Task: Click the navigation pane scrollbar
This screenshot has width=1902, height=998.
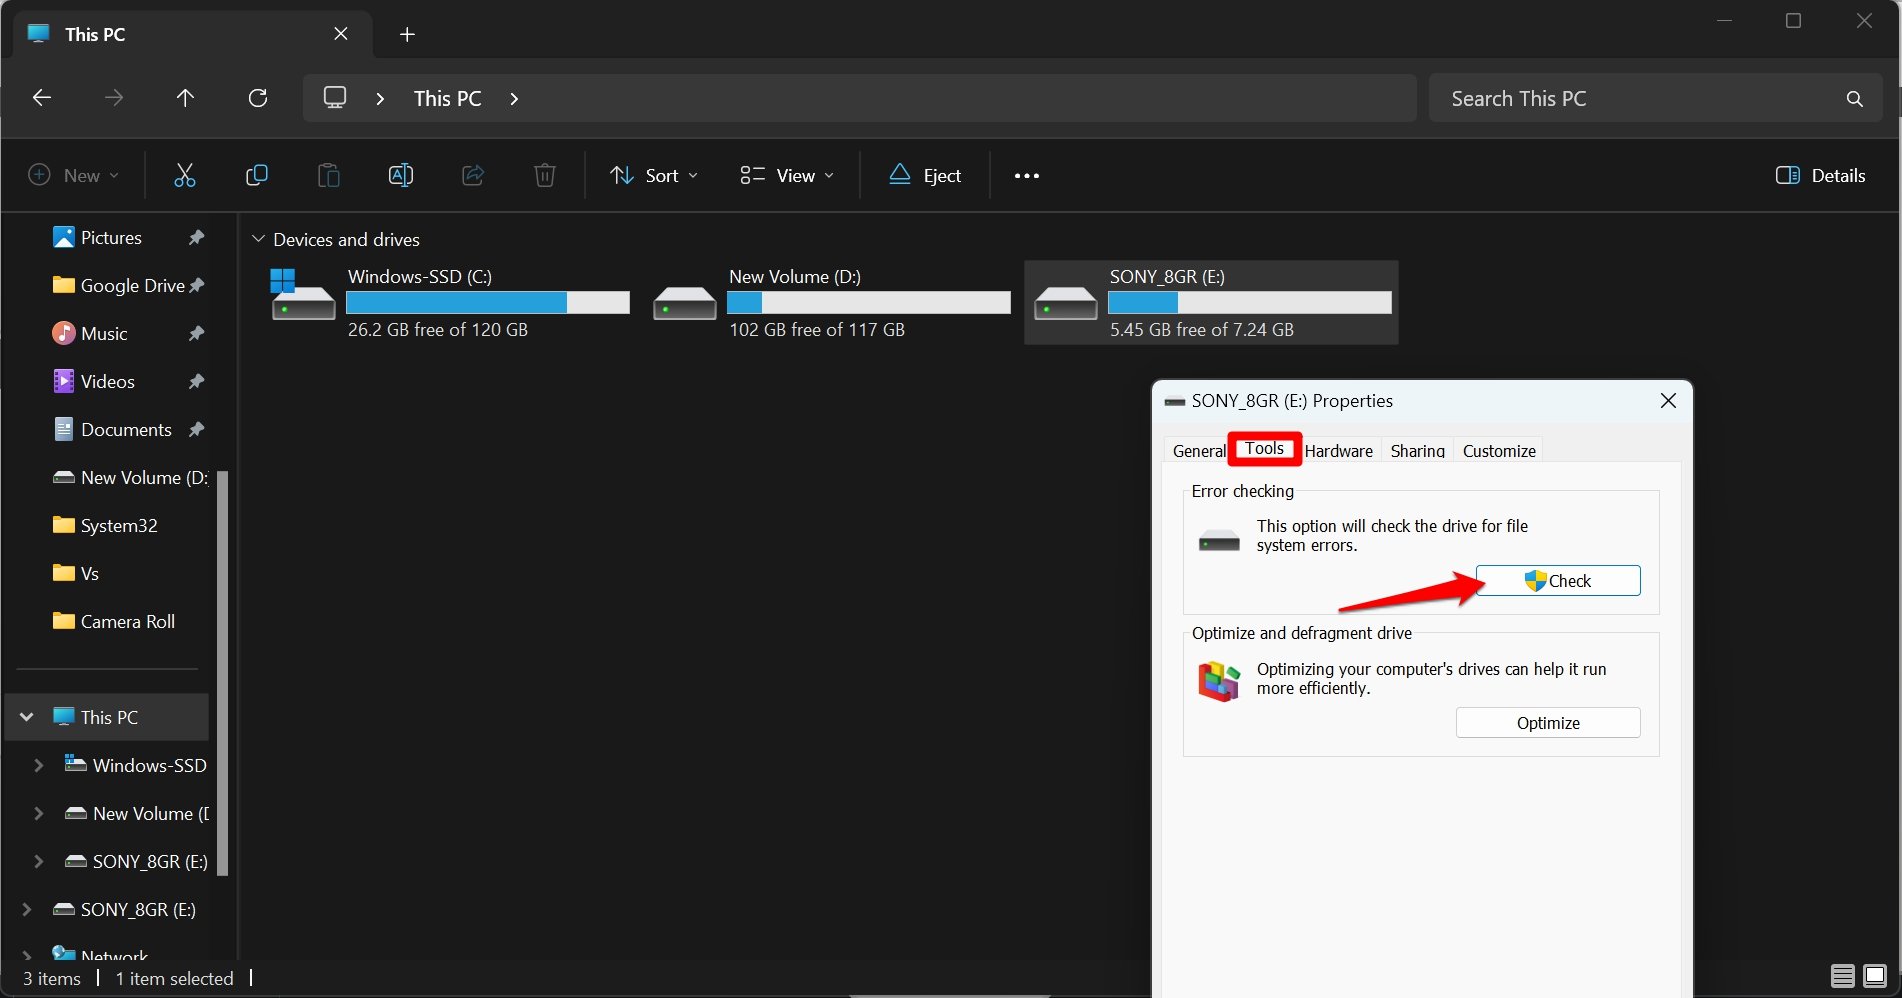Action: (x=222, y=672)
